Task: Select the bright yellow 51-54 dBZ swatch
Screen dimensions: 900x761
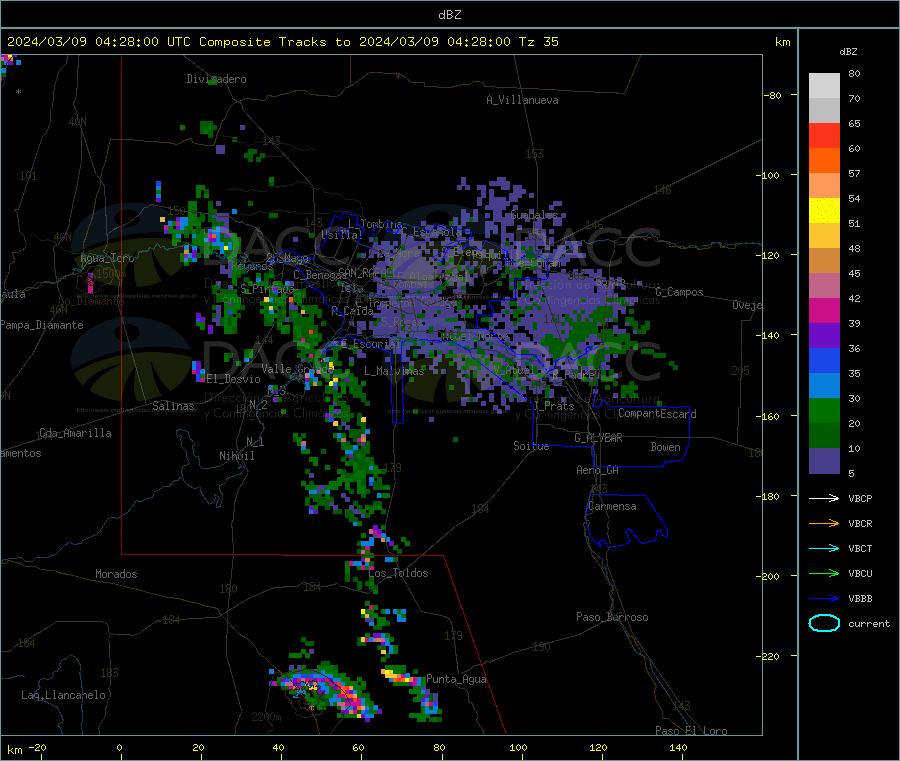Action: coord(824,211)
